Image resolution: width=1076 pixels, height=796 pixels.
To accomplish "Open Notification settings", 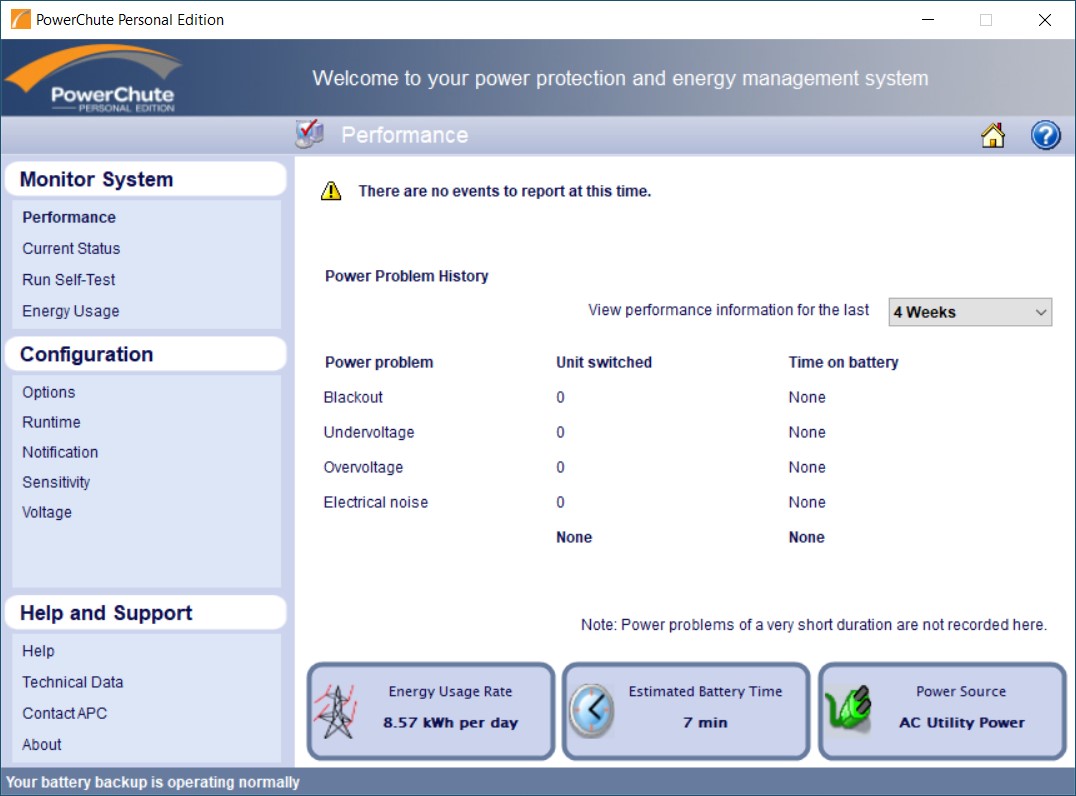I will point(60,453).
